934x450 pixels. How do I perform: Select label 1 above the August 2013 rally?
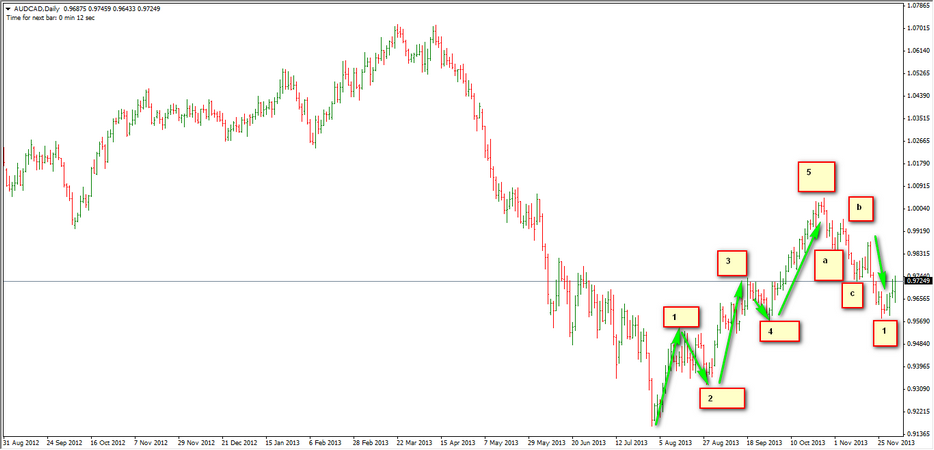(680, 318)
